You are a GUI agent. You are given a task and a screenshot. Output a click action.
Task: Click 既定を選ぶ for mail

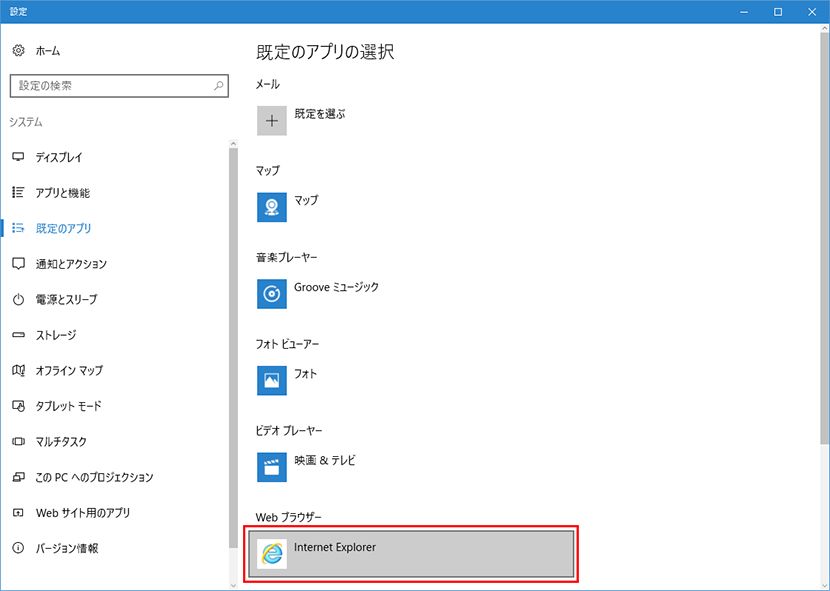coord(319,114)
